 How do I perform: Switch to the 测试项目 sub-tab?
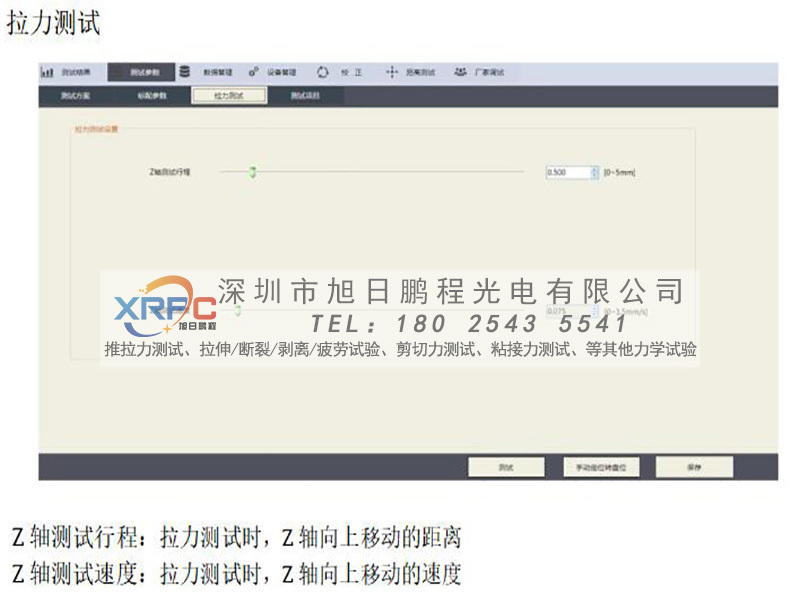pos(305,95)
